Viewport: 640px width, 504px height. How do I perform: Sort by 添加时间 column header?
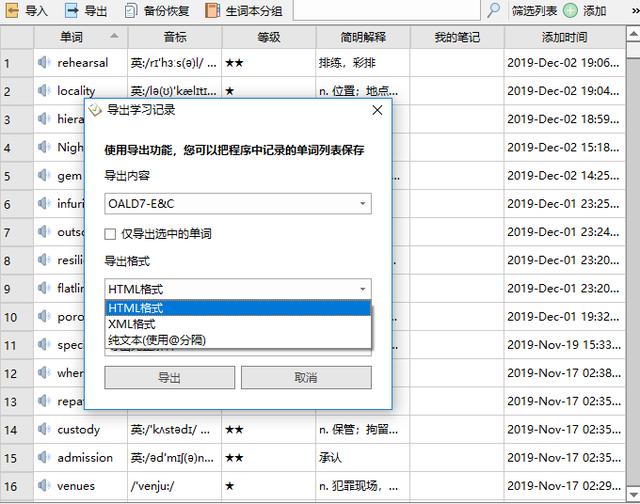click(x=564, y=37)
